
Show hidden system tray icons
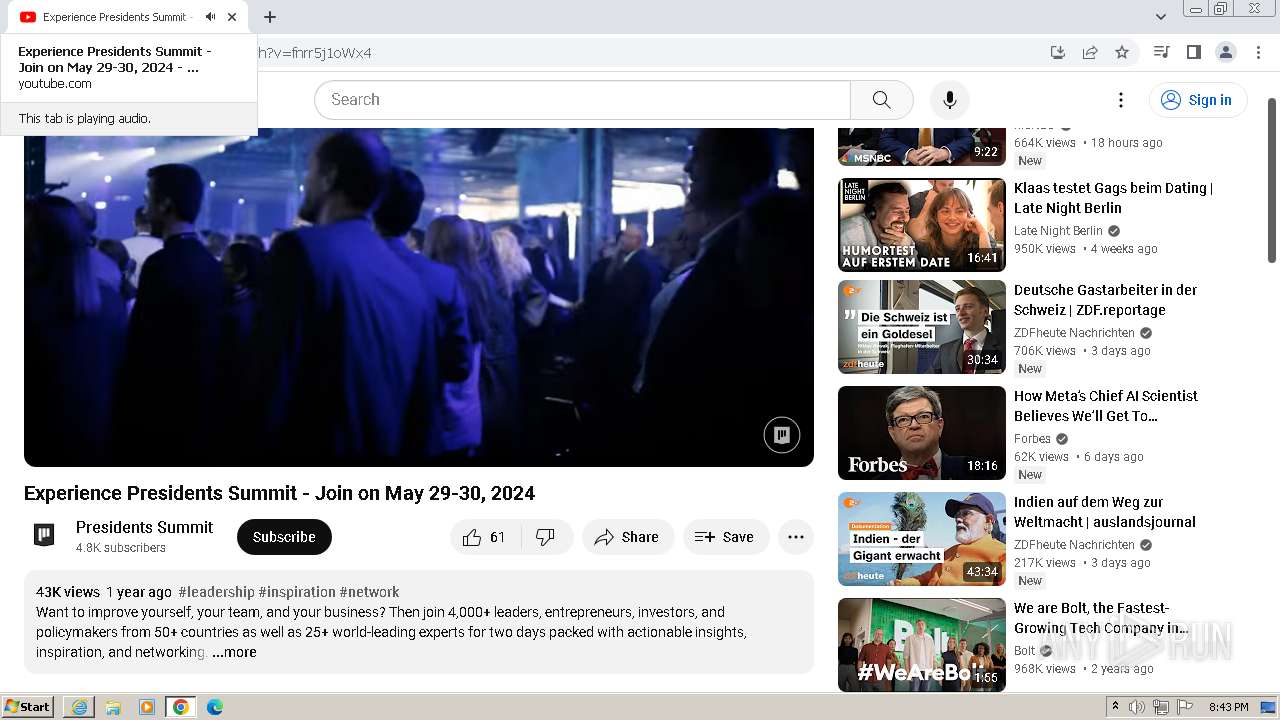[1116, 707]
